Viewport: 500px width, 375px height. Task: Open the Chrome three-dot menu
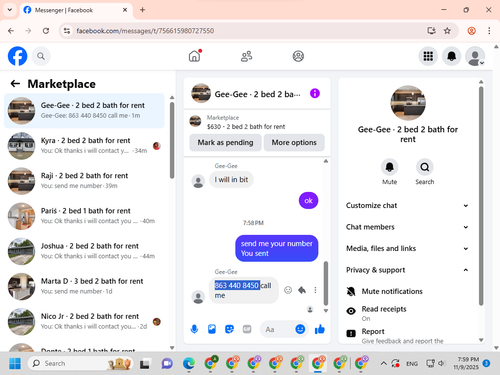(489, 31)
